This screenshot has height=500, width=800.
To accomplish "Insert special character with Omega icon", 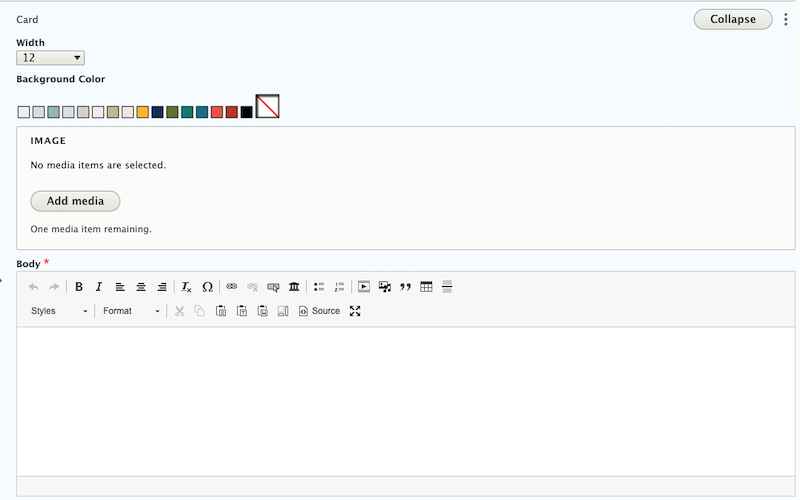I will (x=207, y=287).
